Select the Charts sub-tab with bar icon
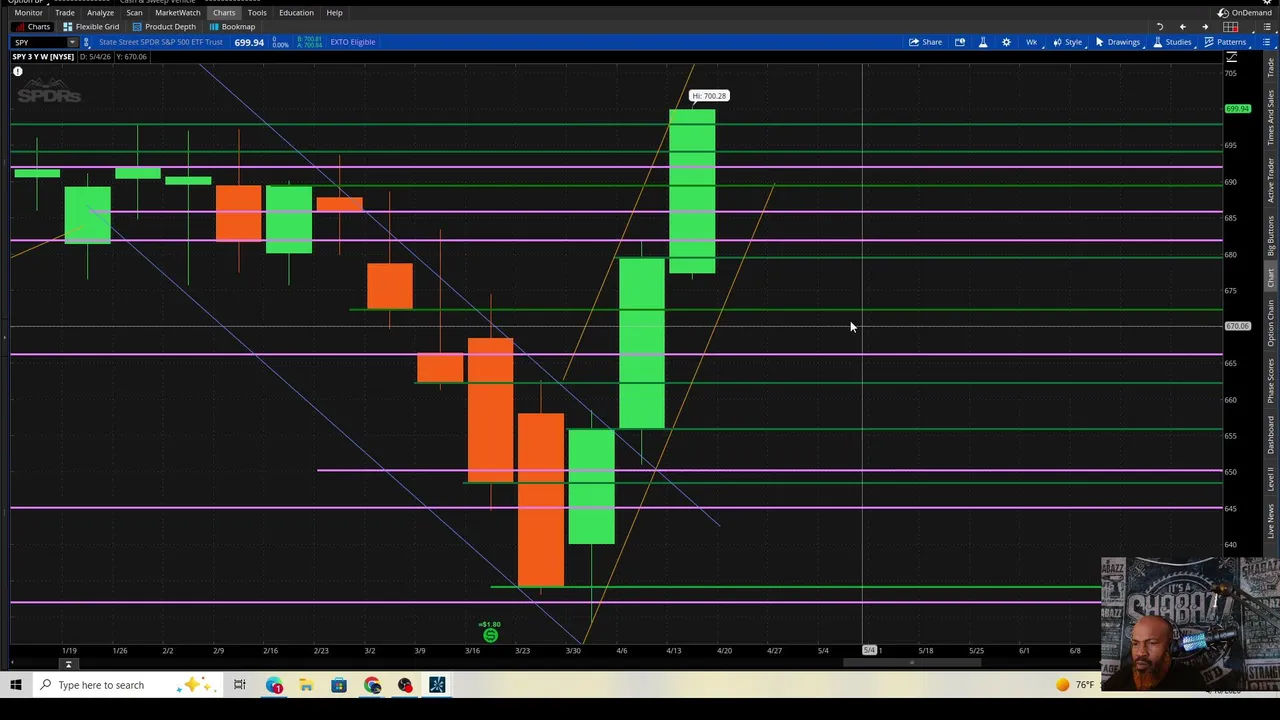This screenshot has height=720, width=1280. click(x=33, y=27)
